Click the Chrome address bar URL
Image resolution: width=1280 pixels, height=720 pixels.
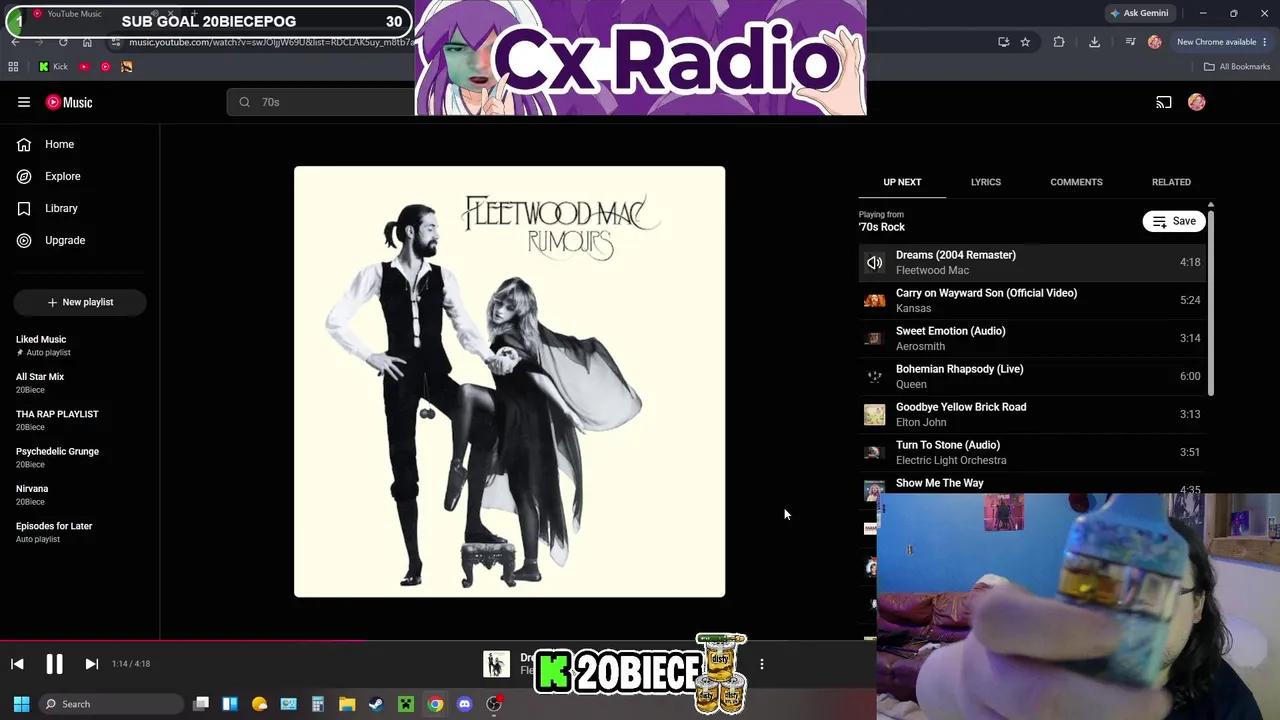pos(270,43)
